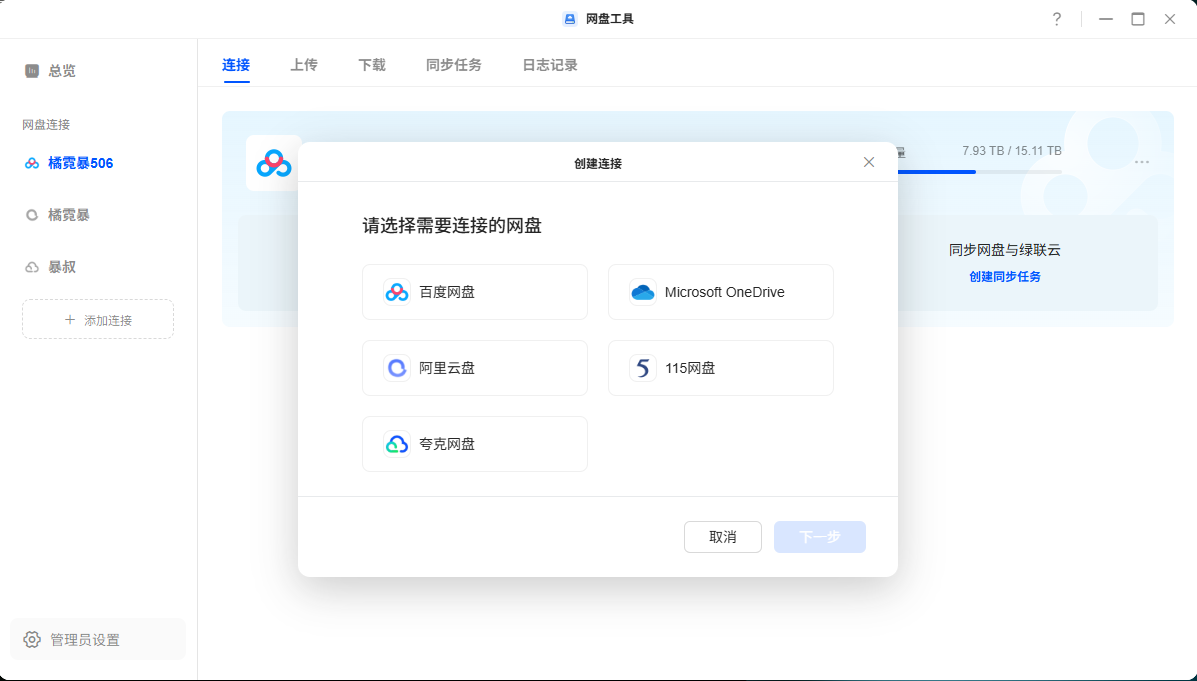Select 阿里云盘 option card
Image resolution: width=1197 pixels, height=681 pixels.
coord(475,368)
